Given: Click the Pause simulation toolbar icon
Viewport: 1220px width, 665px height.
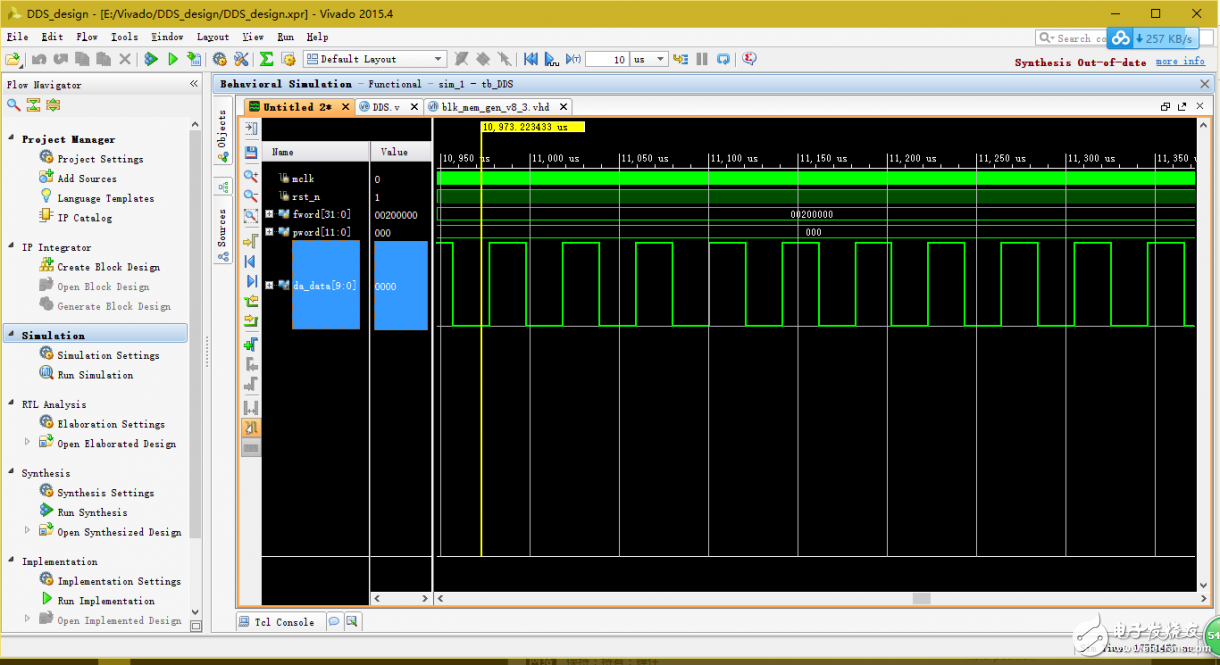Looking at the screenshot, I should click(x=701, y=59).
